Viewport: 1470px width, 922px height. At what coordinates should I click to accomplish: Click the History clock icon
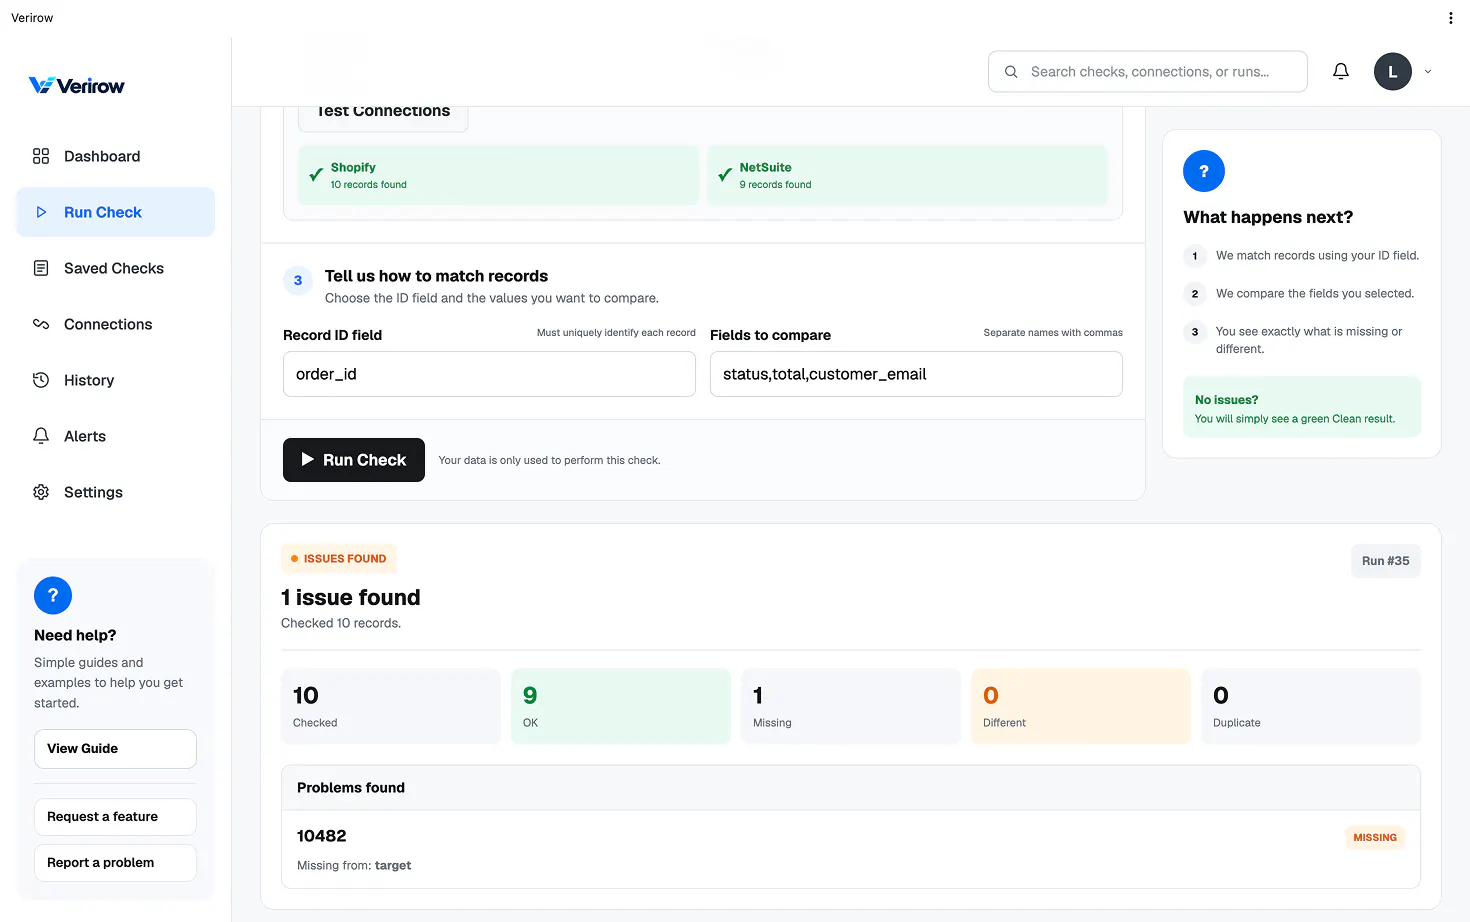[41, 380]
